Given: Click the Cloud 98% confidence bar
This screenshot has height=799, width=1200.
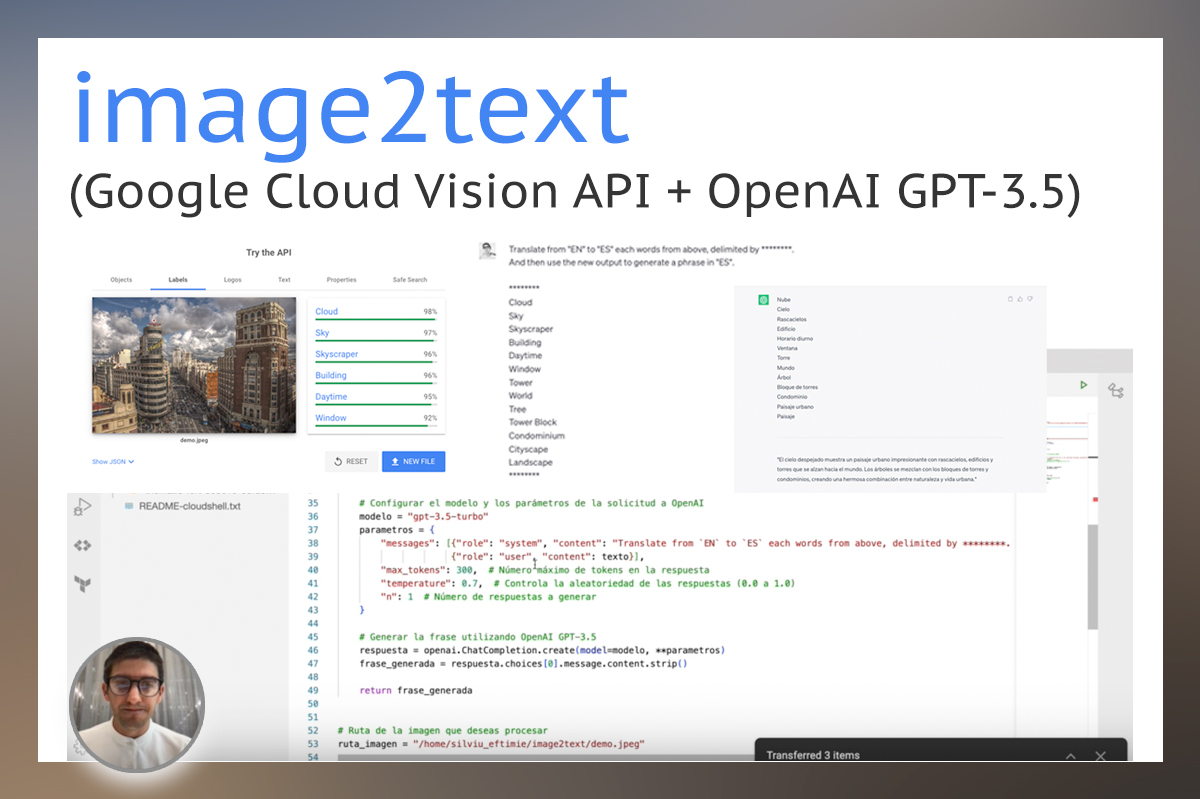Looking at the screenshot, I should [376, 320].
